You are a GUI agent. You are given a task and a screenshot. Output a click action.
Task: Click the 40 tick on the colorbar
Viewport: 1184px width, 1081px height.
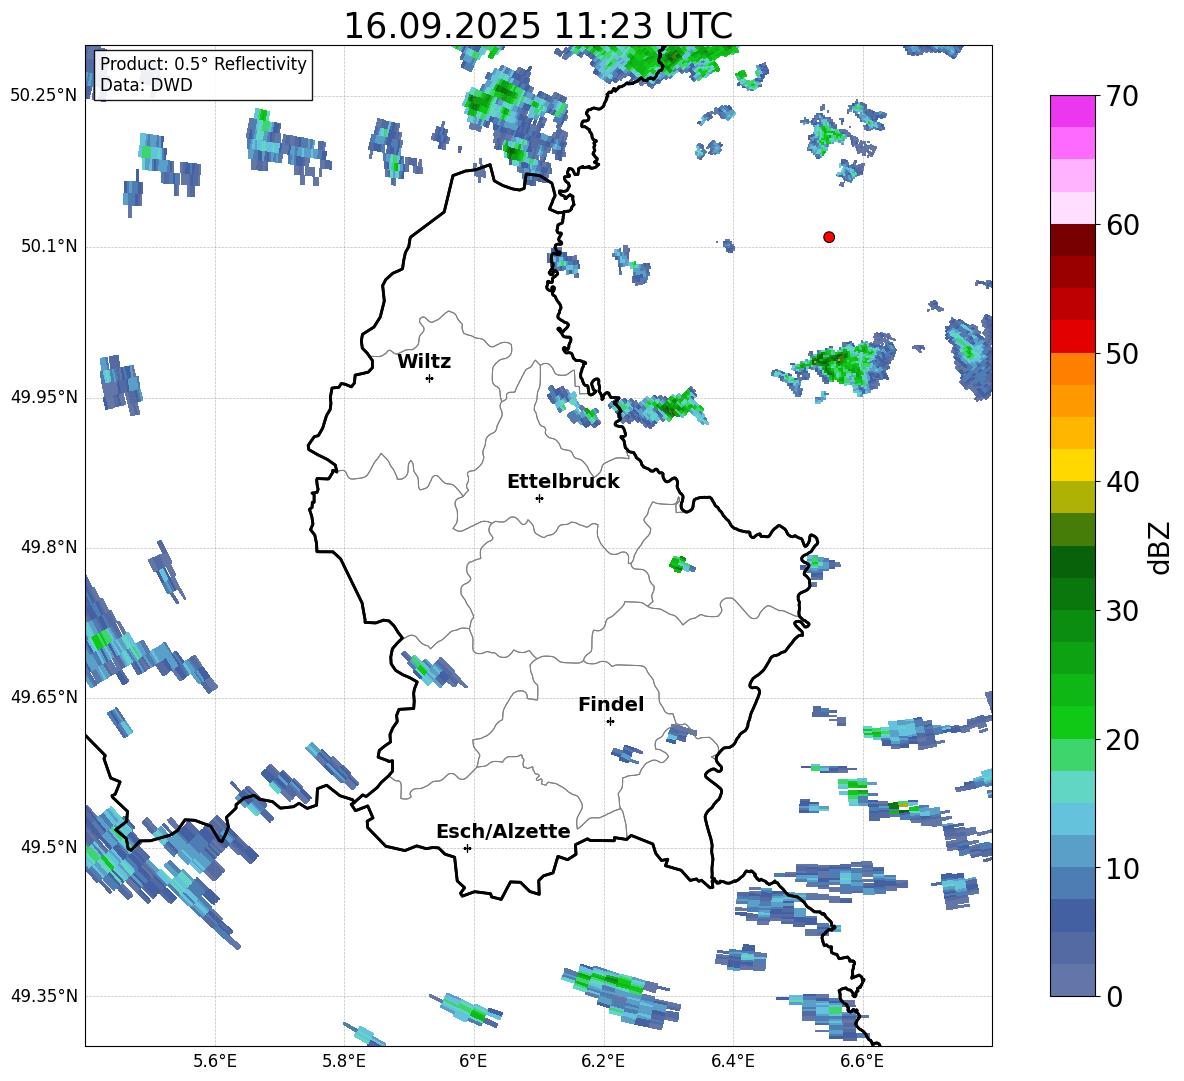pyautogui.click(x=1122, y=482)
